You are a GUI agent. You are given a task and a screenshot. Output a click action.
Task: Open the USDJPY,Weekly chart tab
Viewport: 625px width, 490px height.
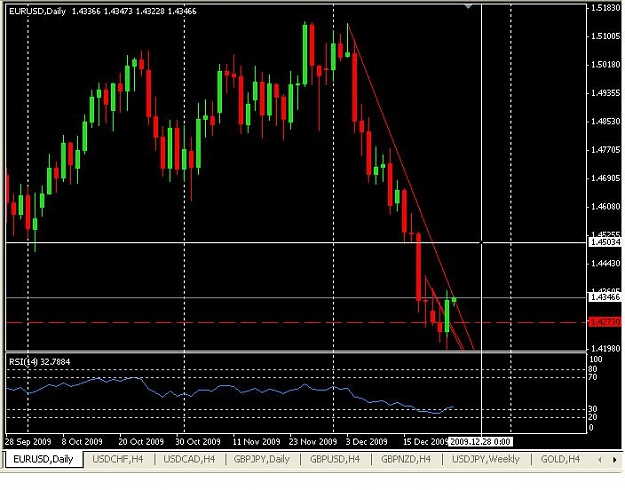point(485,459)
